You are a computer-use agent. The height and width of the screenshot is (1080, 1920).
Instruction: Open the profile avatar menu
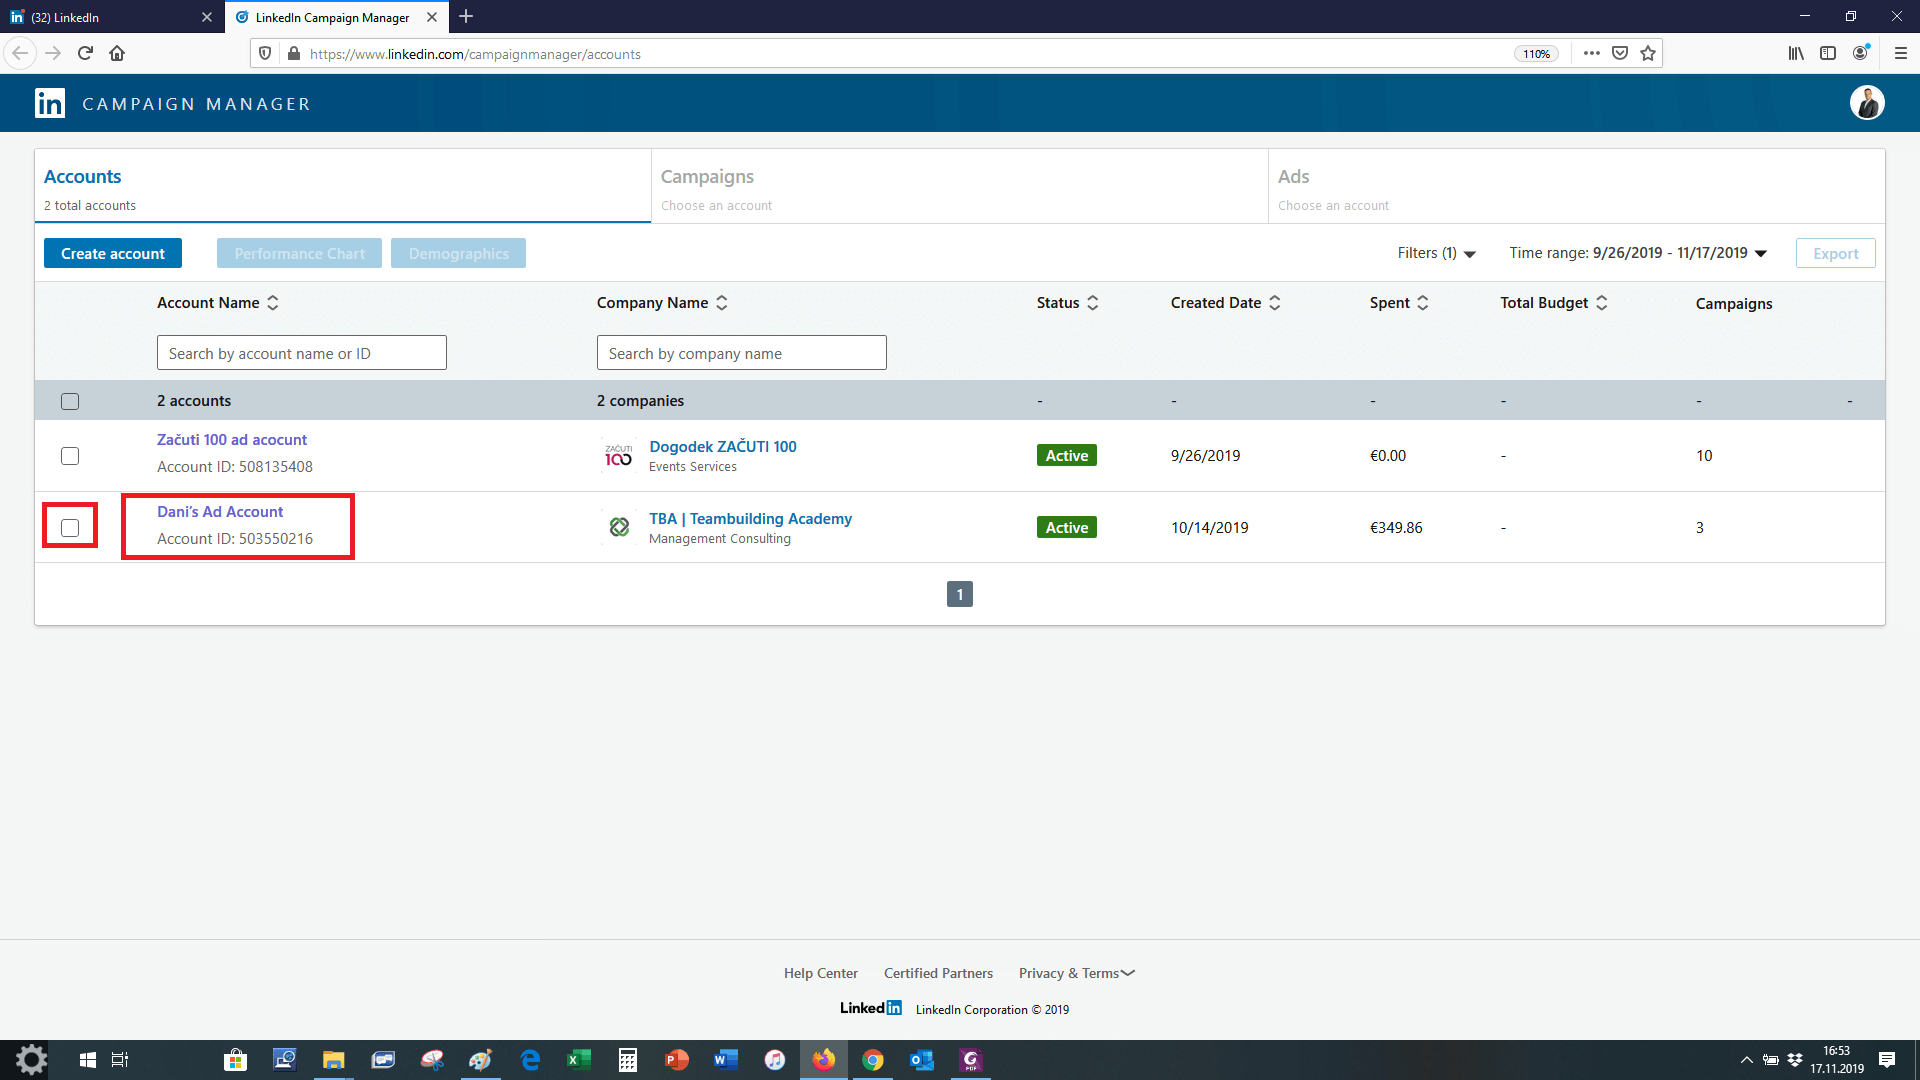[x=1866, y=103]
